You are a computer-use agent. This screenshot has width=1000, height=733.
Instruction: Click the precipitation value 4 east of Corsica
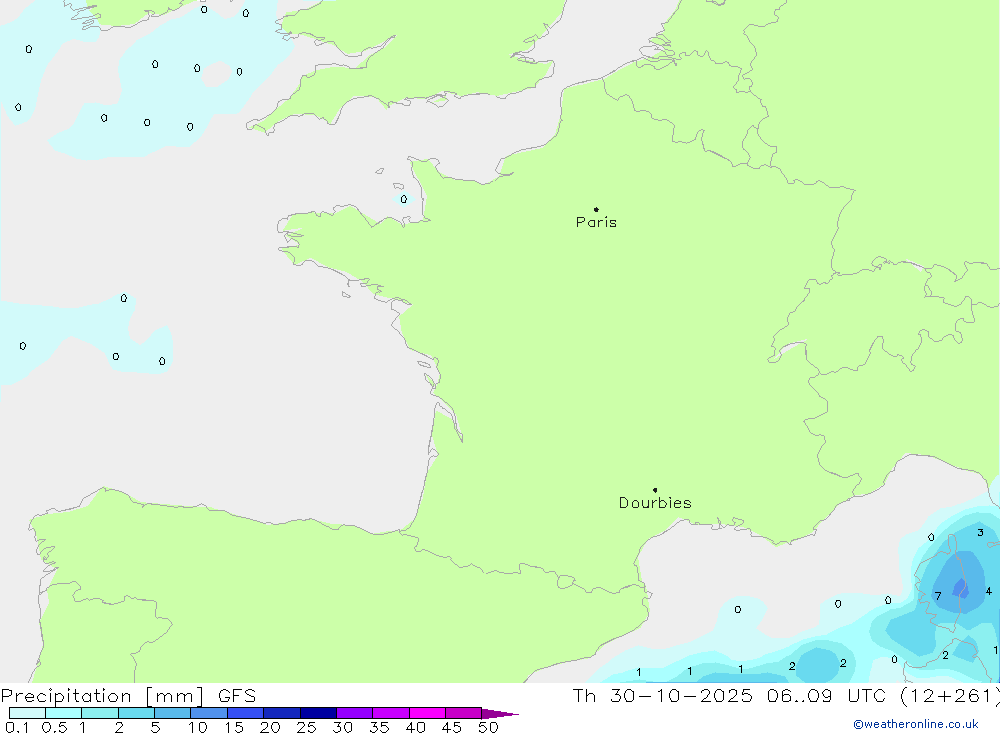989,591
